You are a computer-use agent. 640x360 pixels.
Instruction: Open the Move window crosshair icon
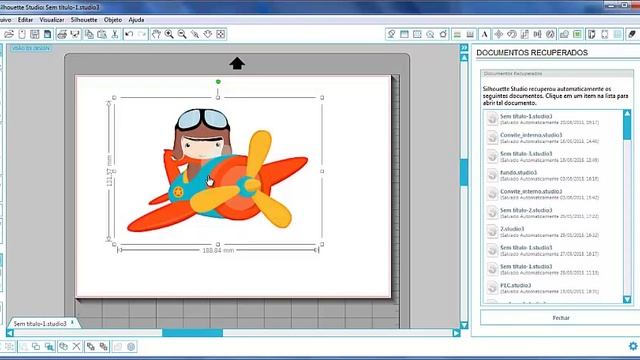click(498, 34)
